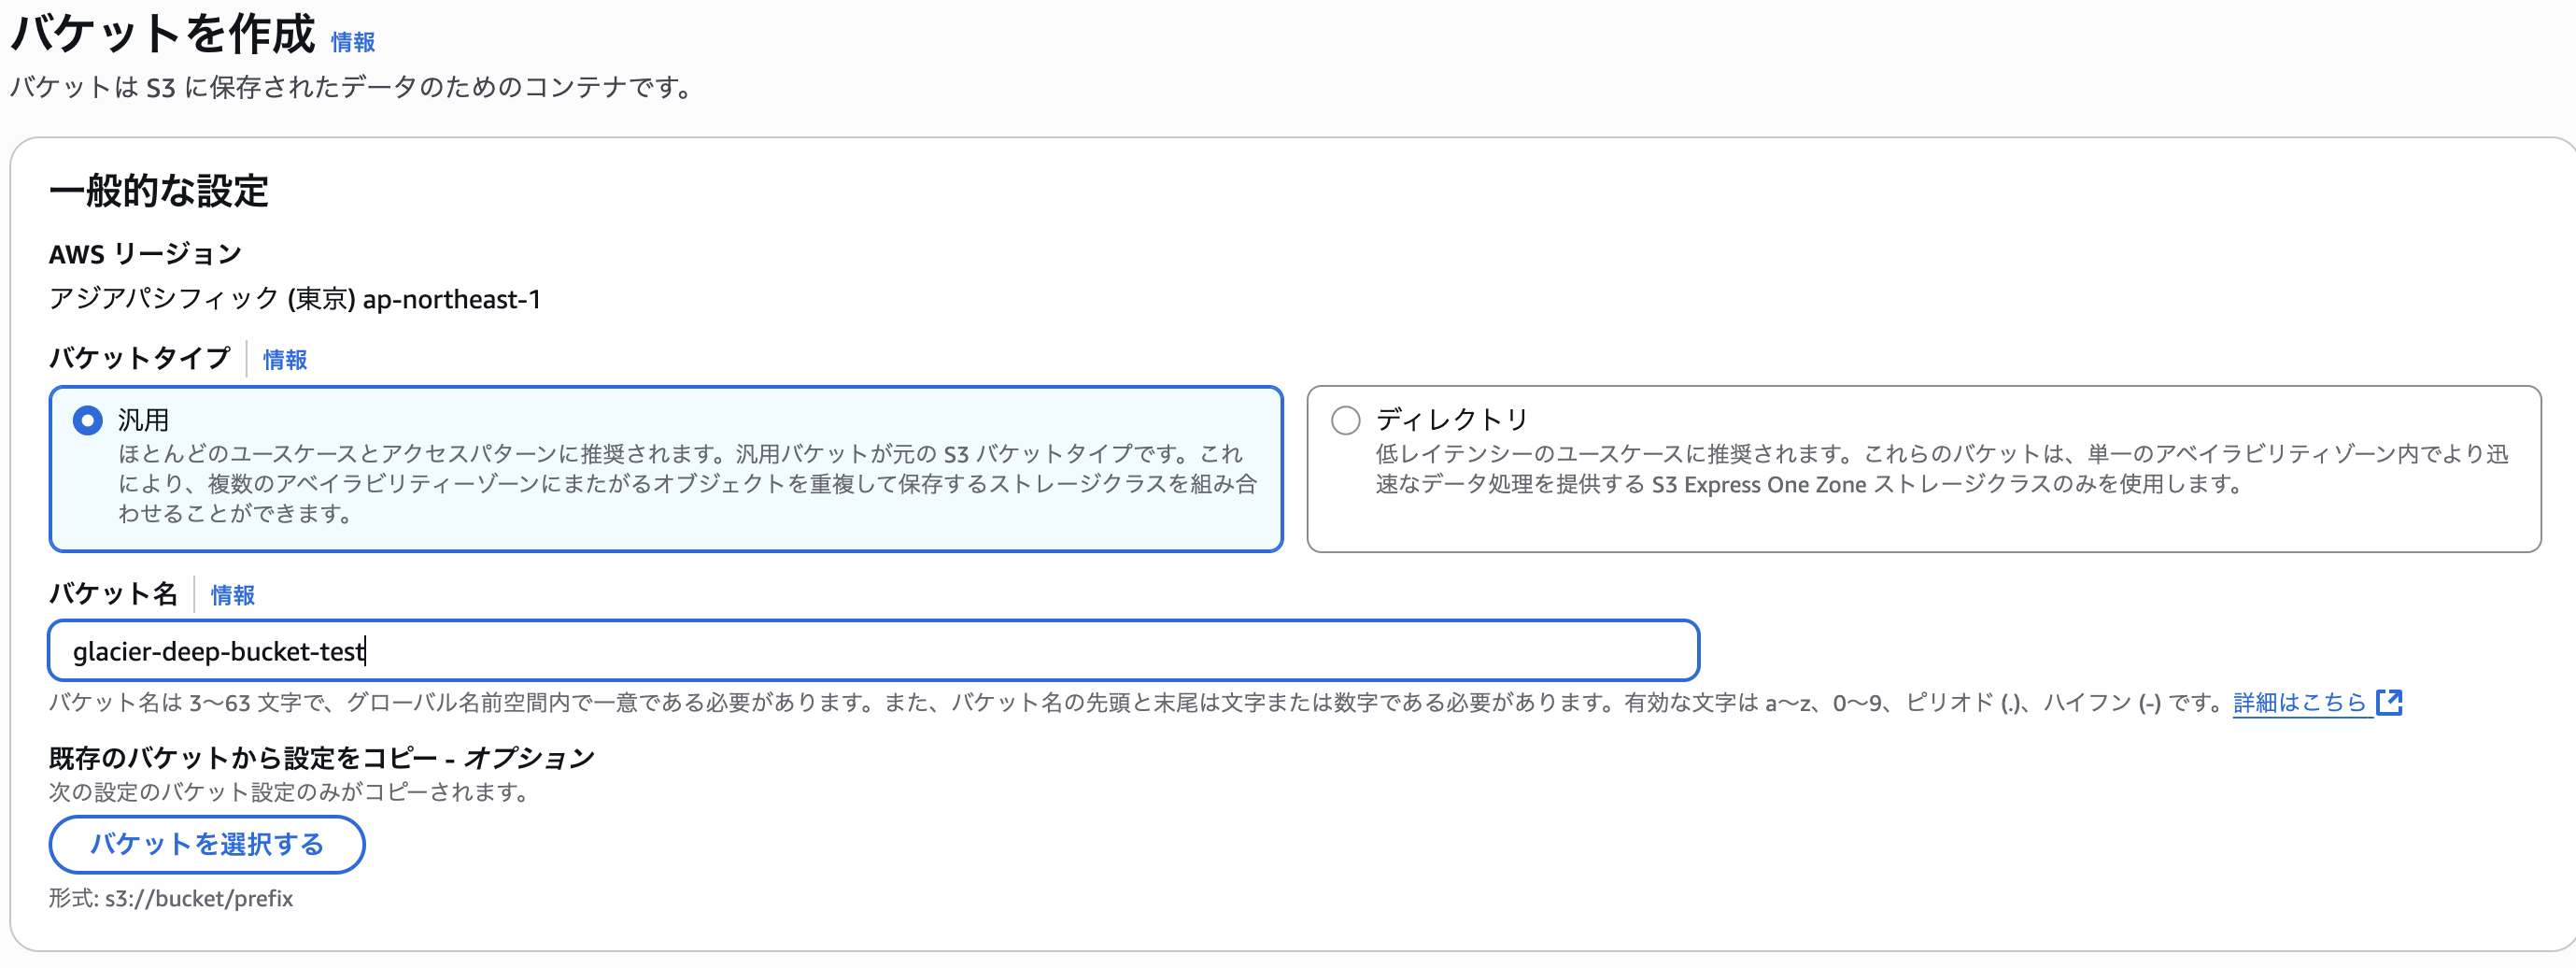Click the external link icon after 詳細はこちら
The image size is (2576, 968).
[x=2389, y=703]
